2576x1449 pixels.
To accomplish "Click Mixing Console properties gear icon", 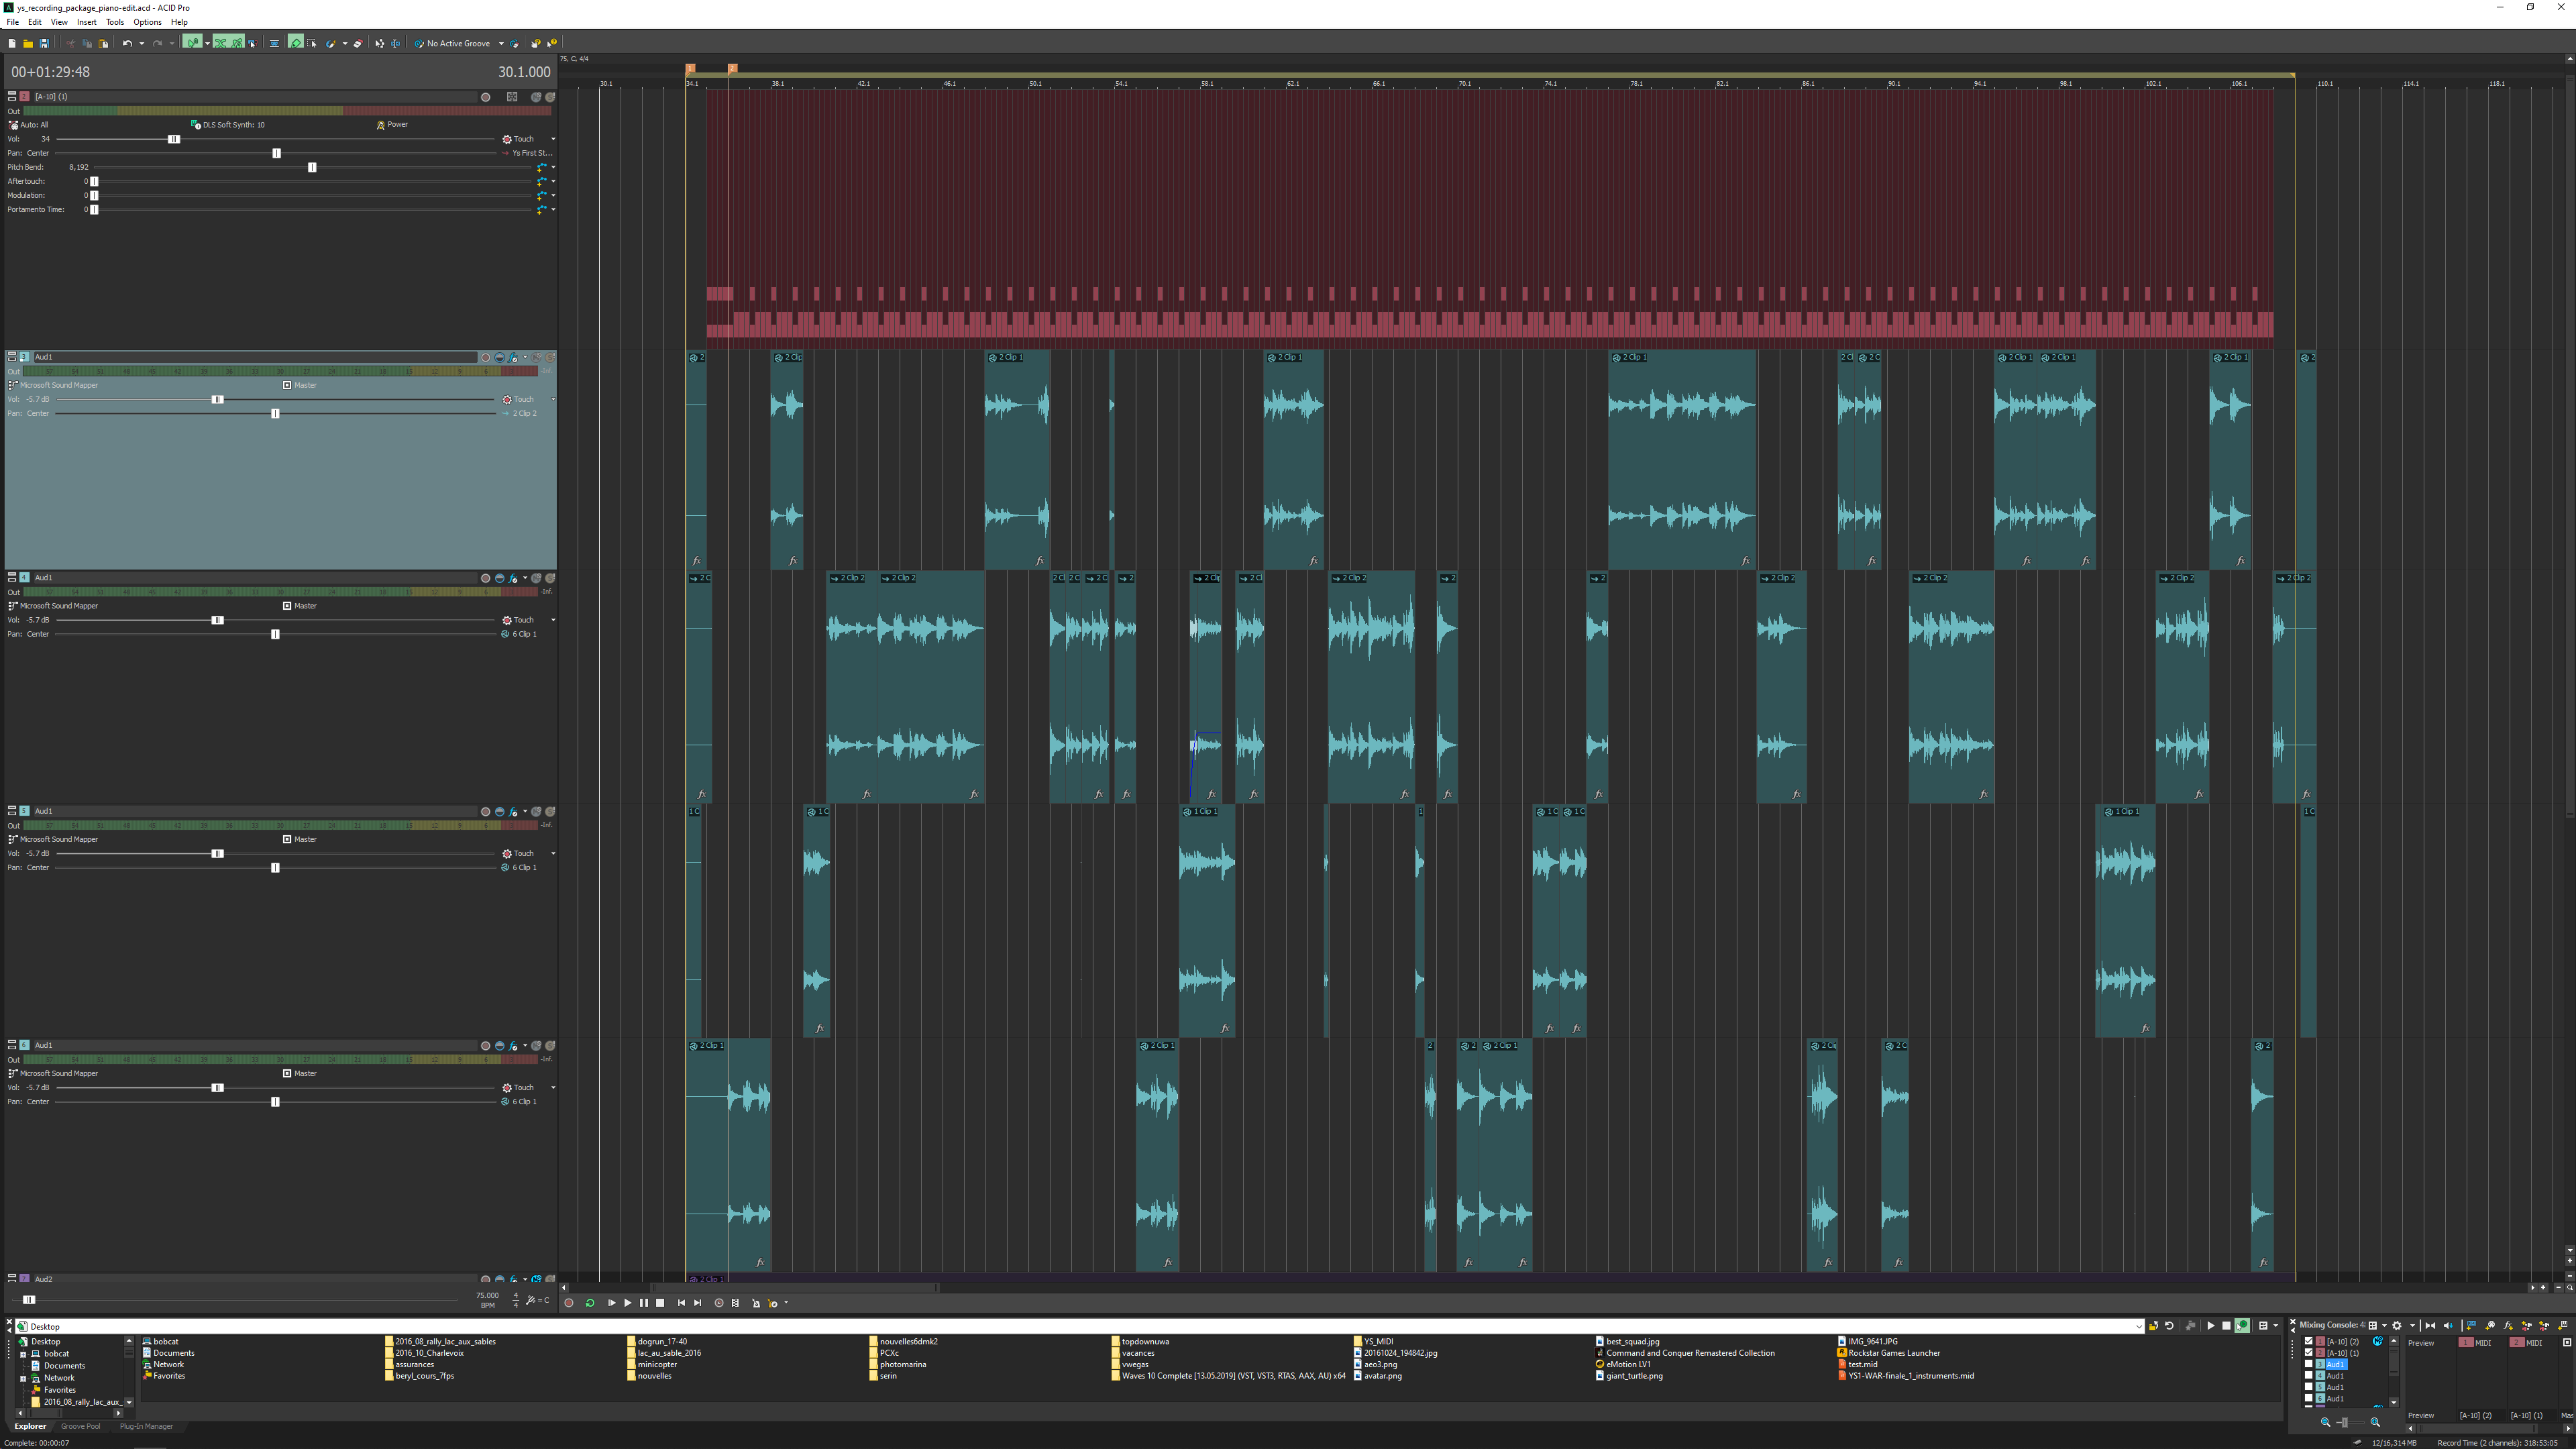I will coord(2397,1326).
